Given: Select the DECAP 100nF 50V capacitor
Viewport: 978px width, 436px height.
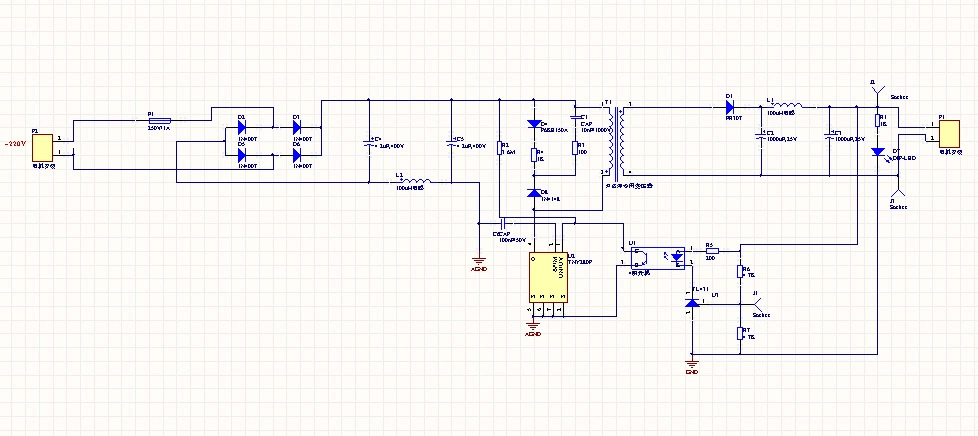Looking at the screenshot, I should (503, 223).
